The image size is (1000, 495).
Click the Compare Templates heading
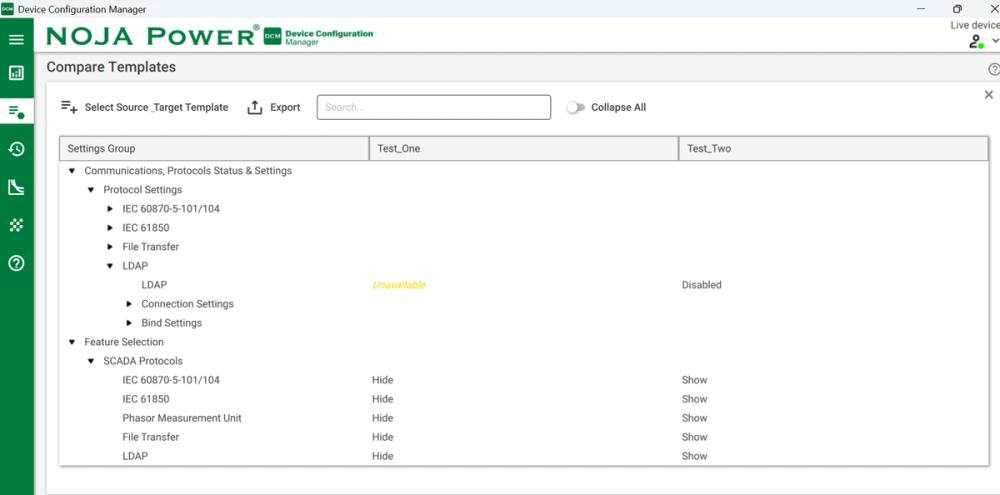point(111,67)
